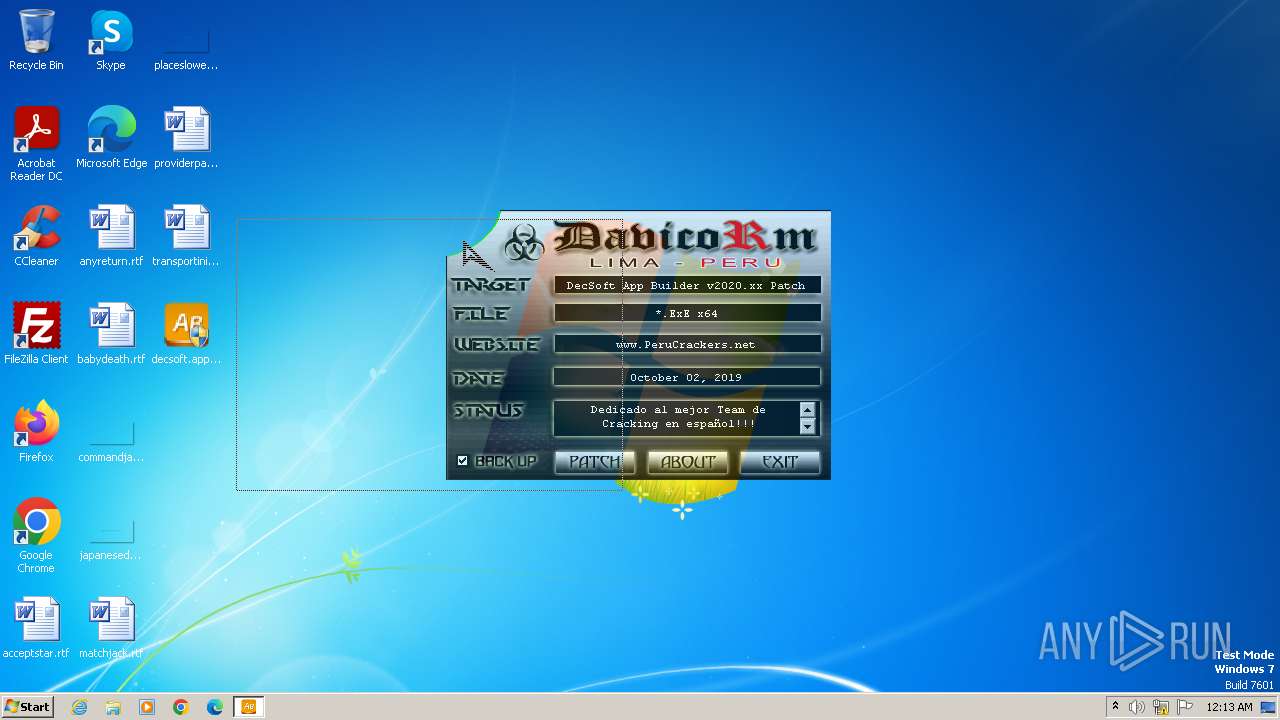1280x720 pixels.
Task: Click the volume speaker tray icon
Action: click(x=1137, y=707)
